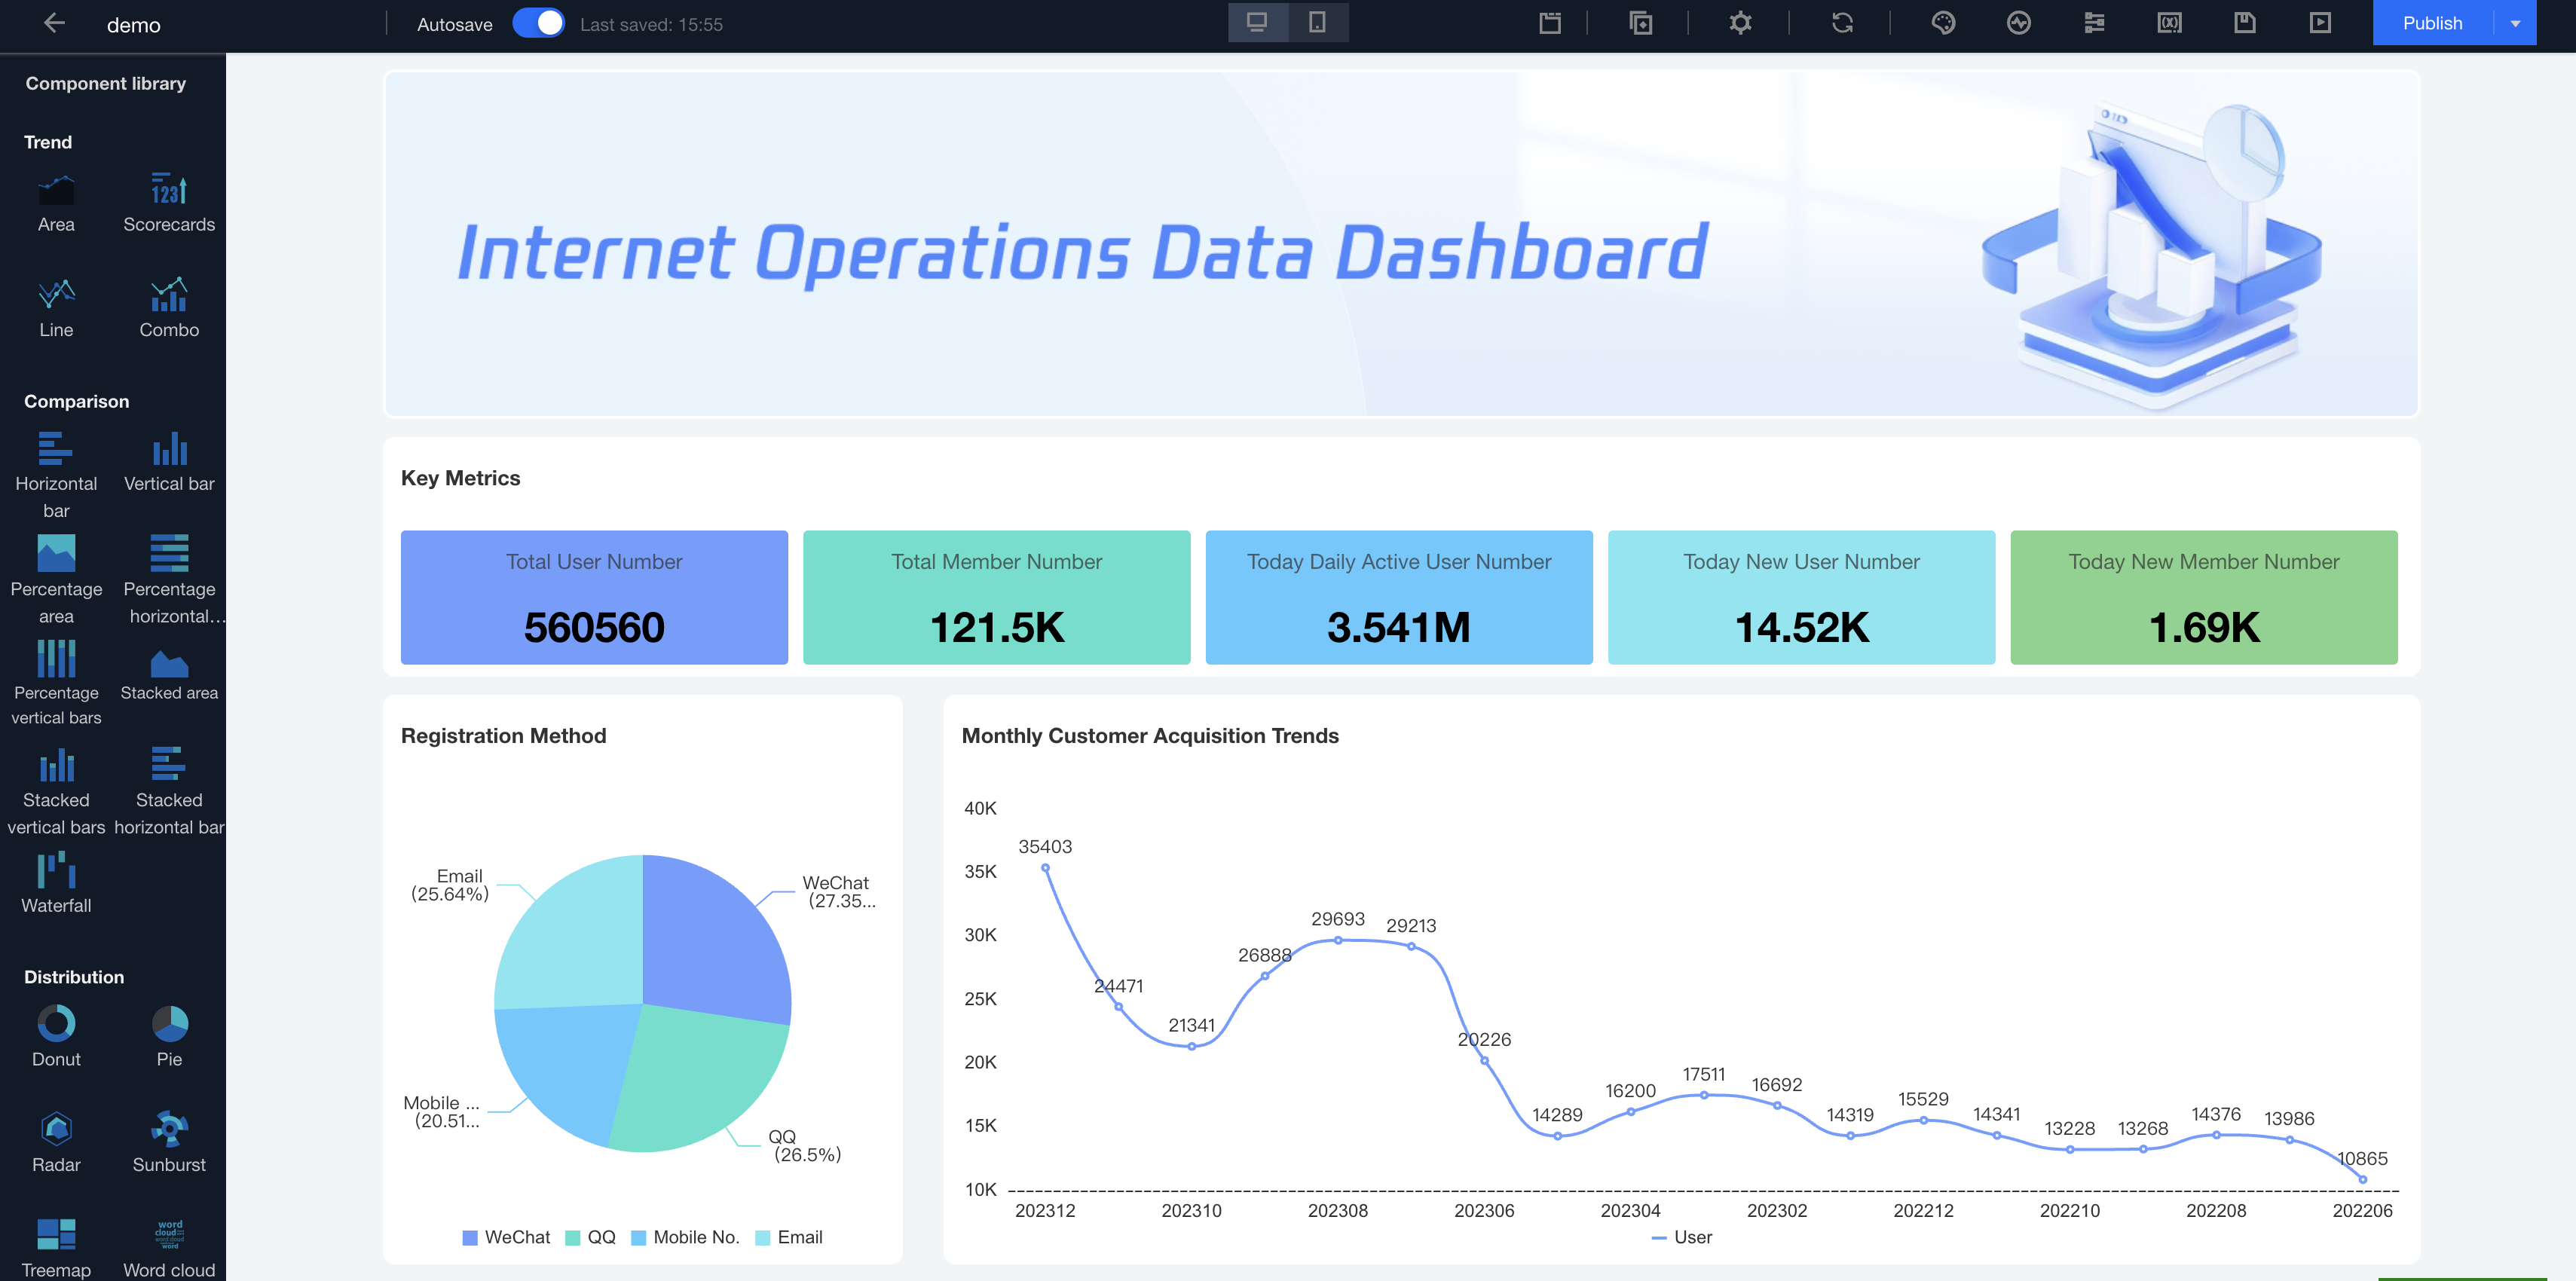Viewport: 2576px width, 1281px height.
Task: Click the refresh data icon
Action: [1842, 23]
